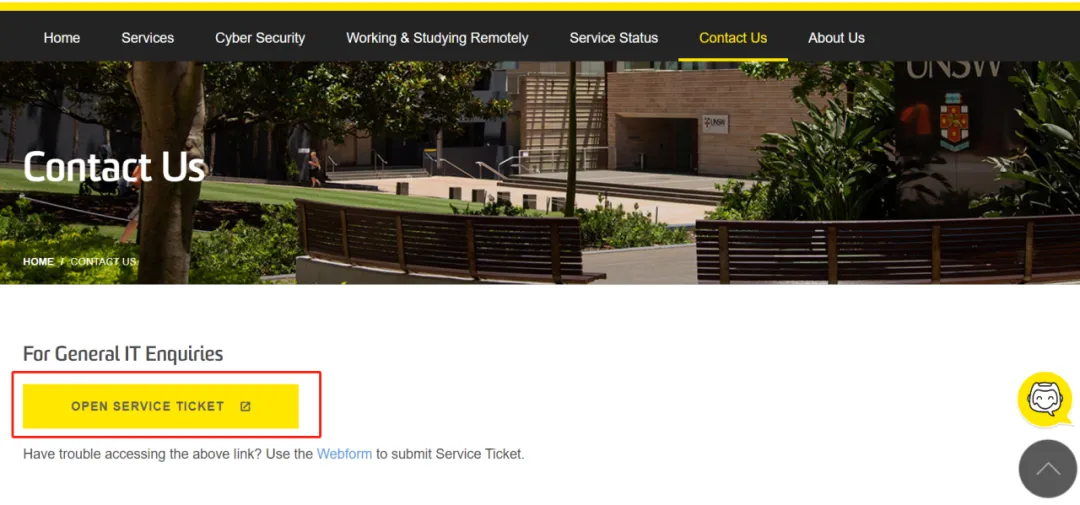
Task: Click the yellow bar at page top
Action: pyautogui.click(x=540, y=6)
